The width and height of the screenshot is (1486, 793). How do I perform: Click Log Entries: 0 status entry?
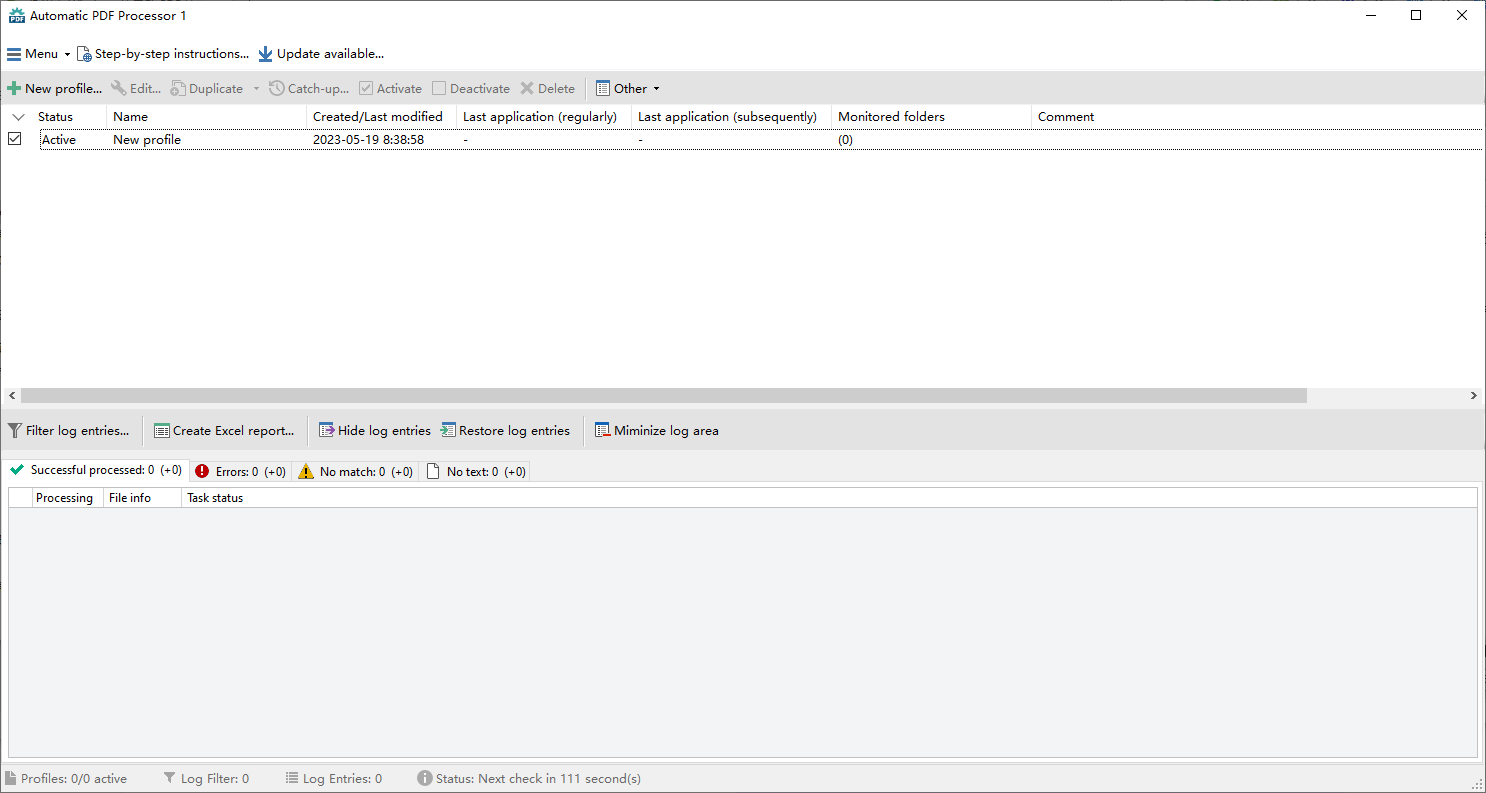coord(333,779)
